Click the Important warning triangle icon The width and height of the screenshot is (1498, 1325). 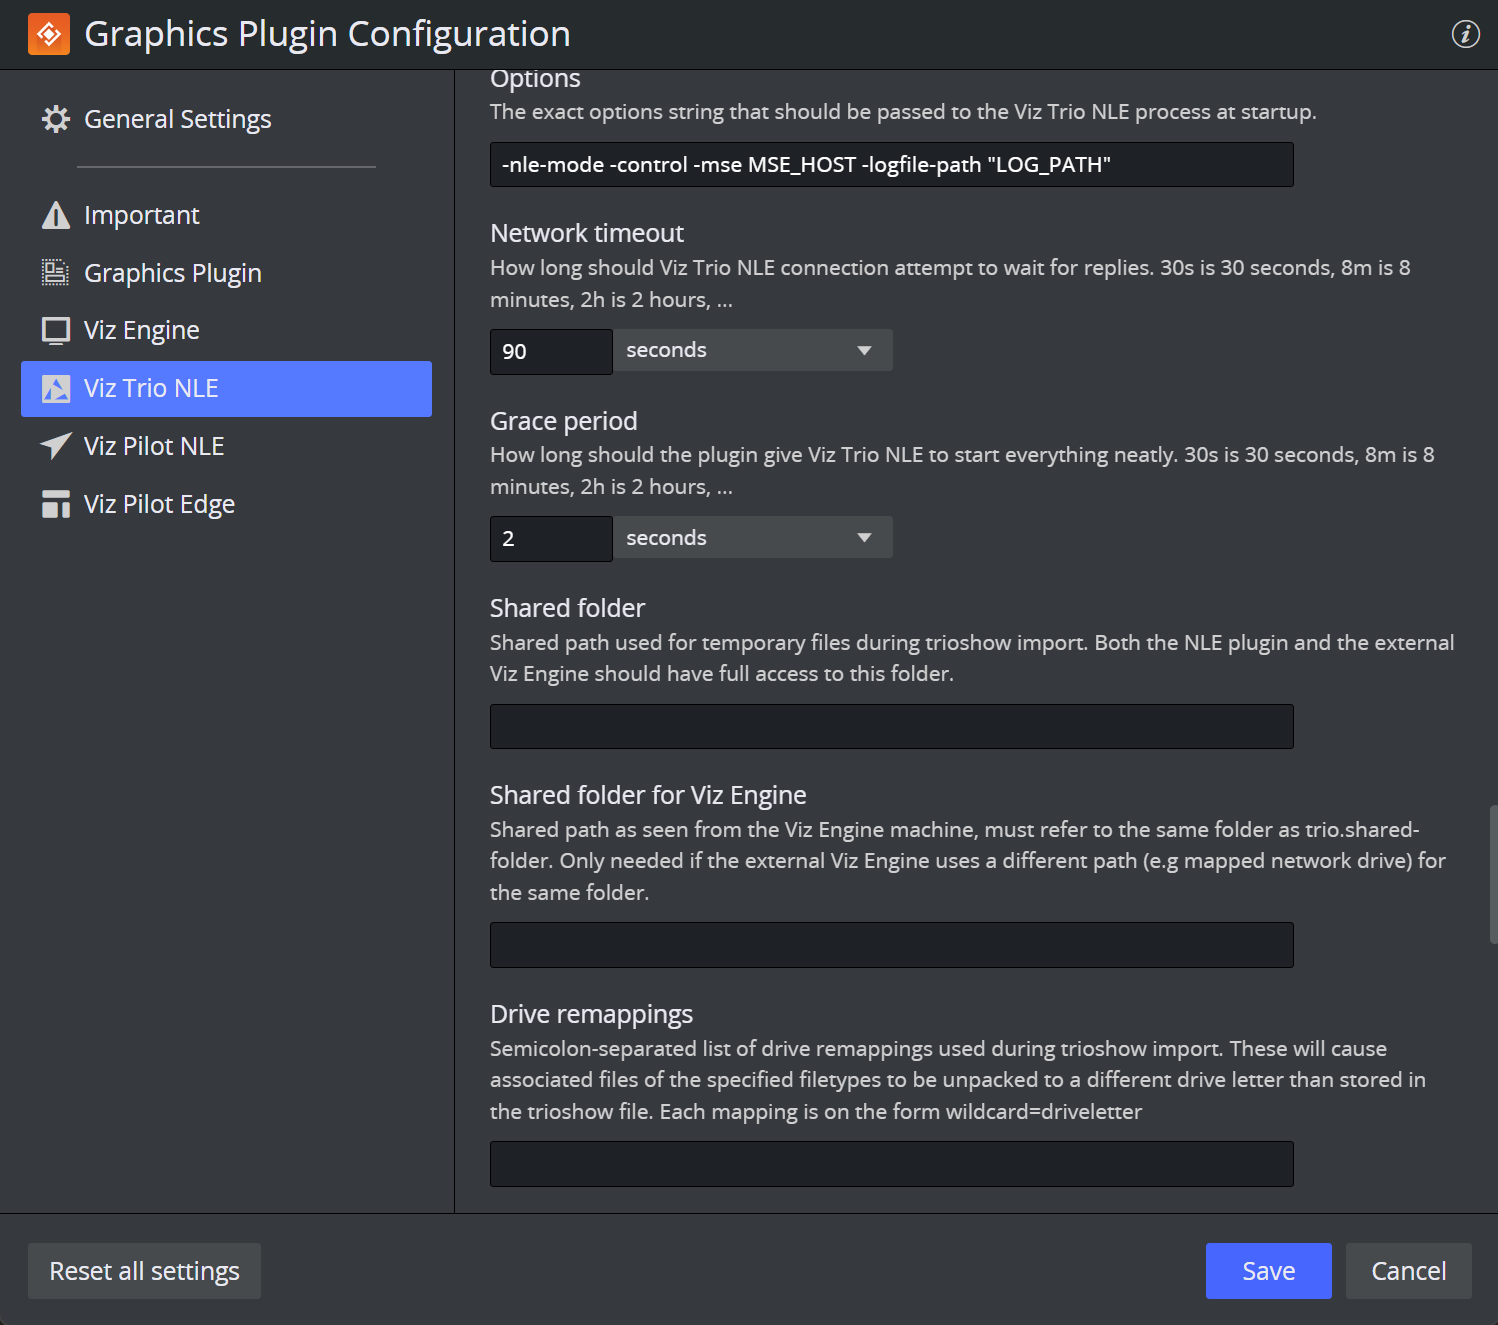56,215
